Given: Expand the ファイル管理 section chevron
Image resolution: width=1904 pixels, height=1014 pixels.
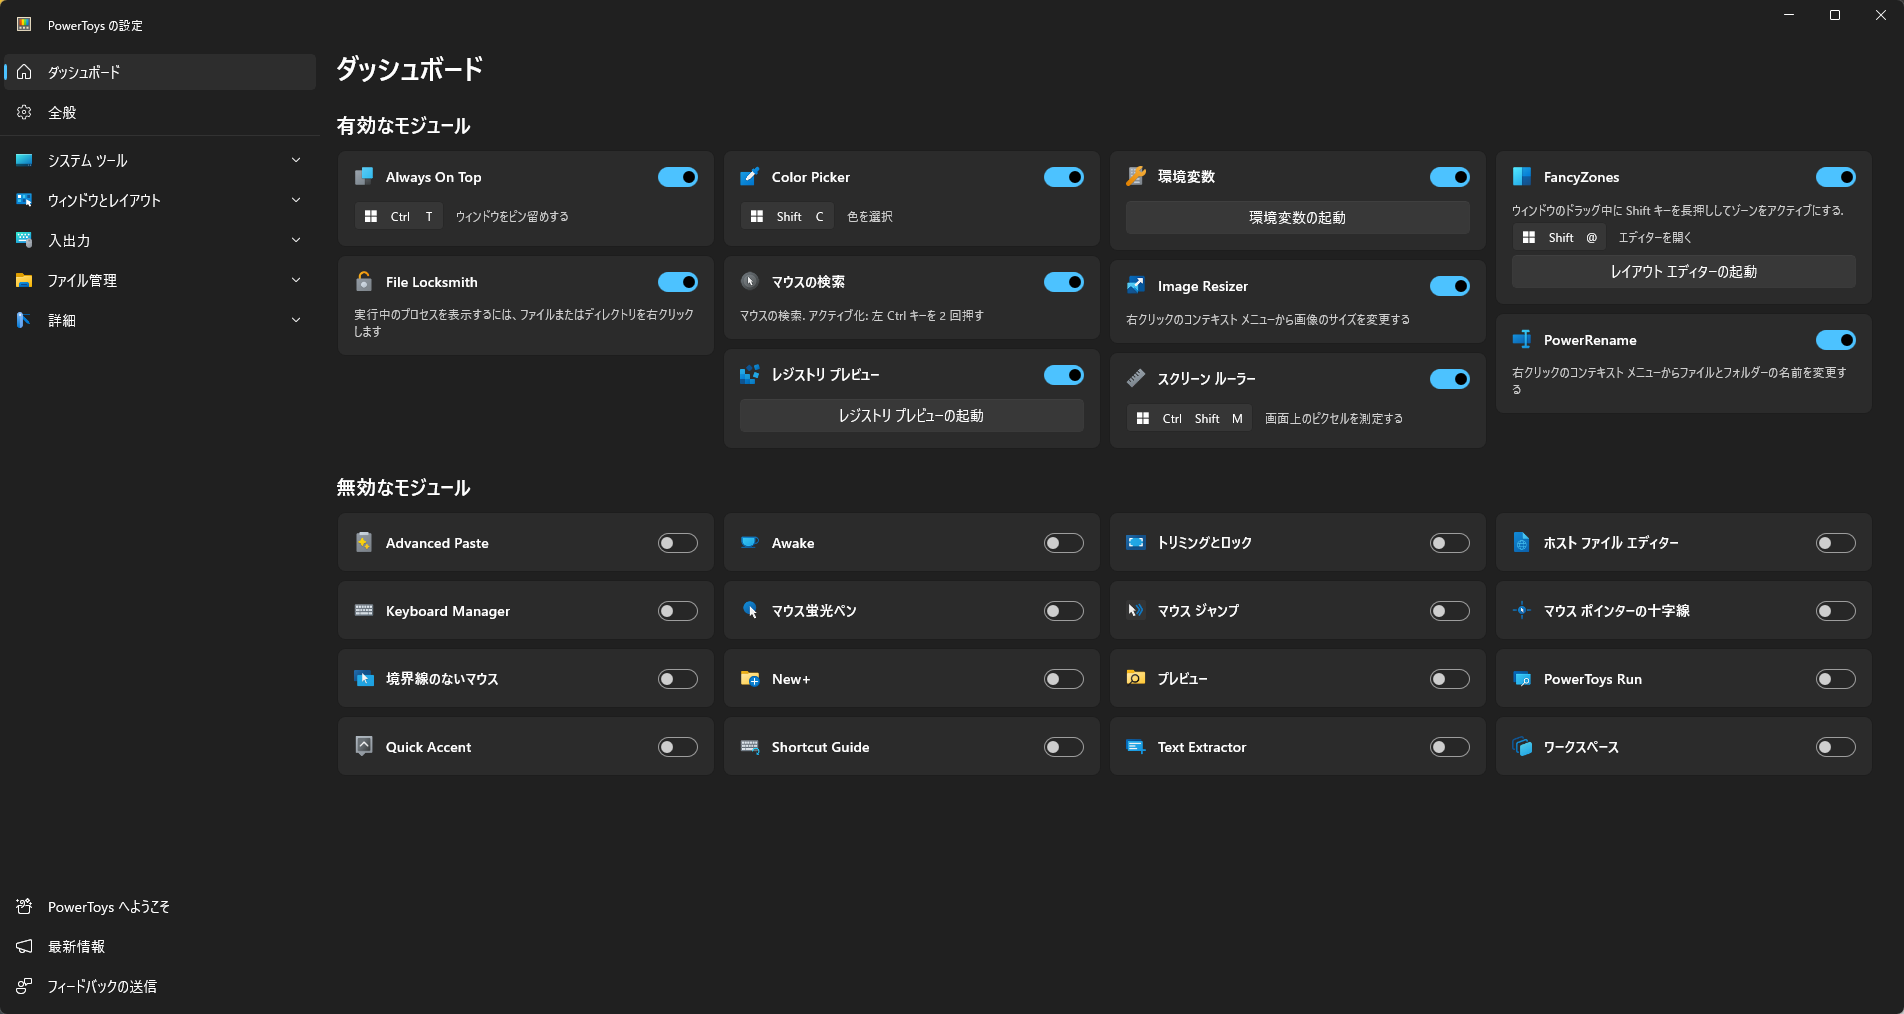Looking at the screenshot, I should pos(296,280).
